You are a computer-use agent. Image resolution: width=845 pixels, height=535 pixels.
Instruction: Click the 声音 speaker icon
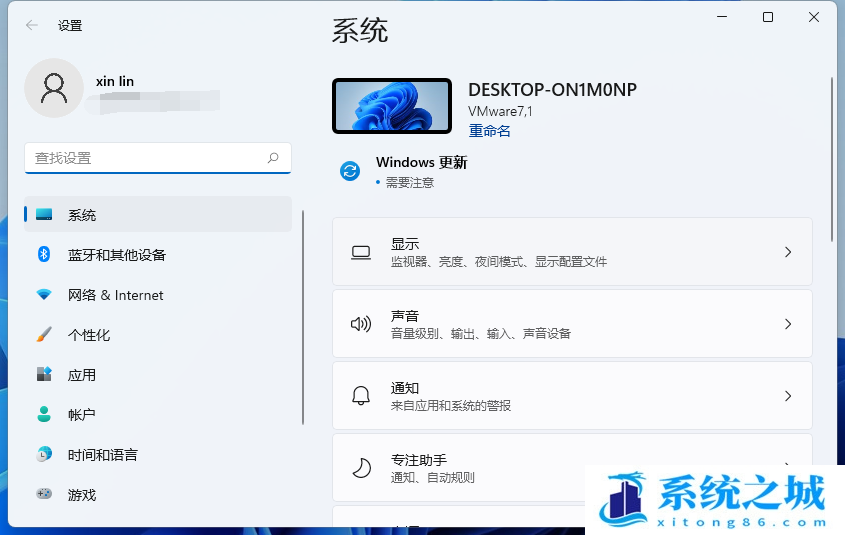click(361, 324)
